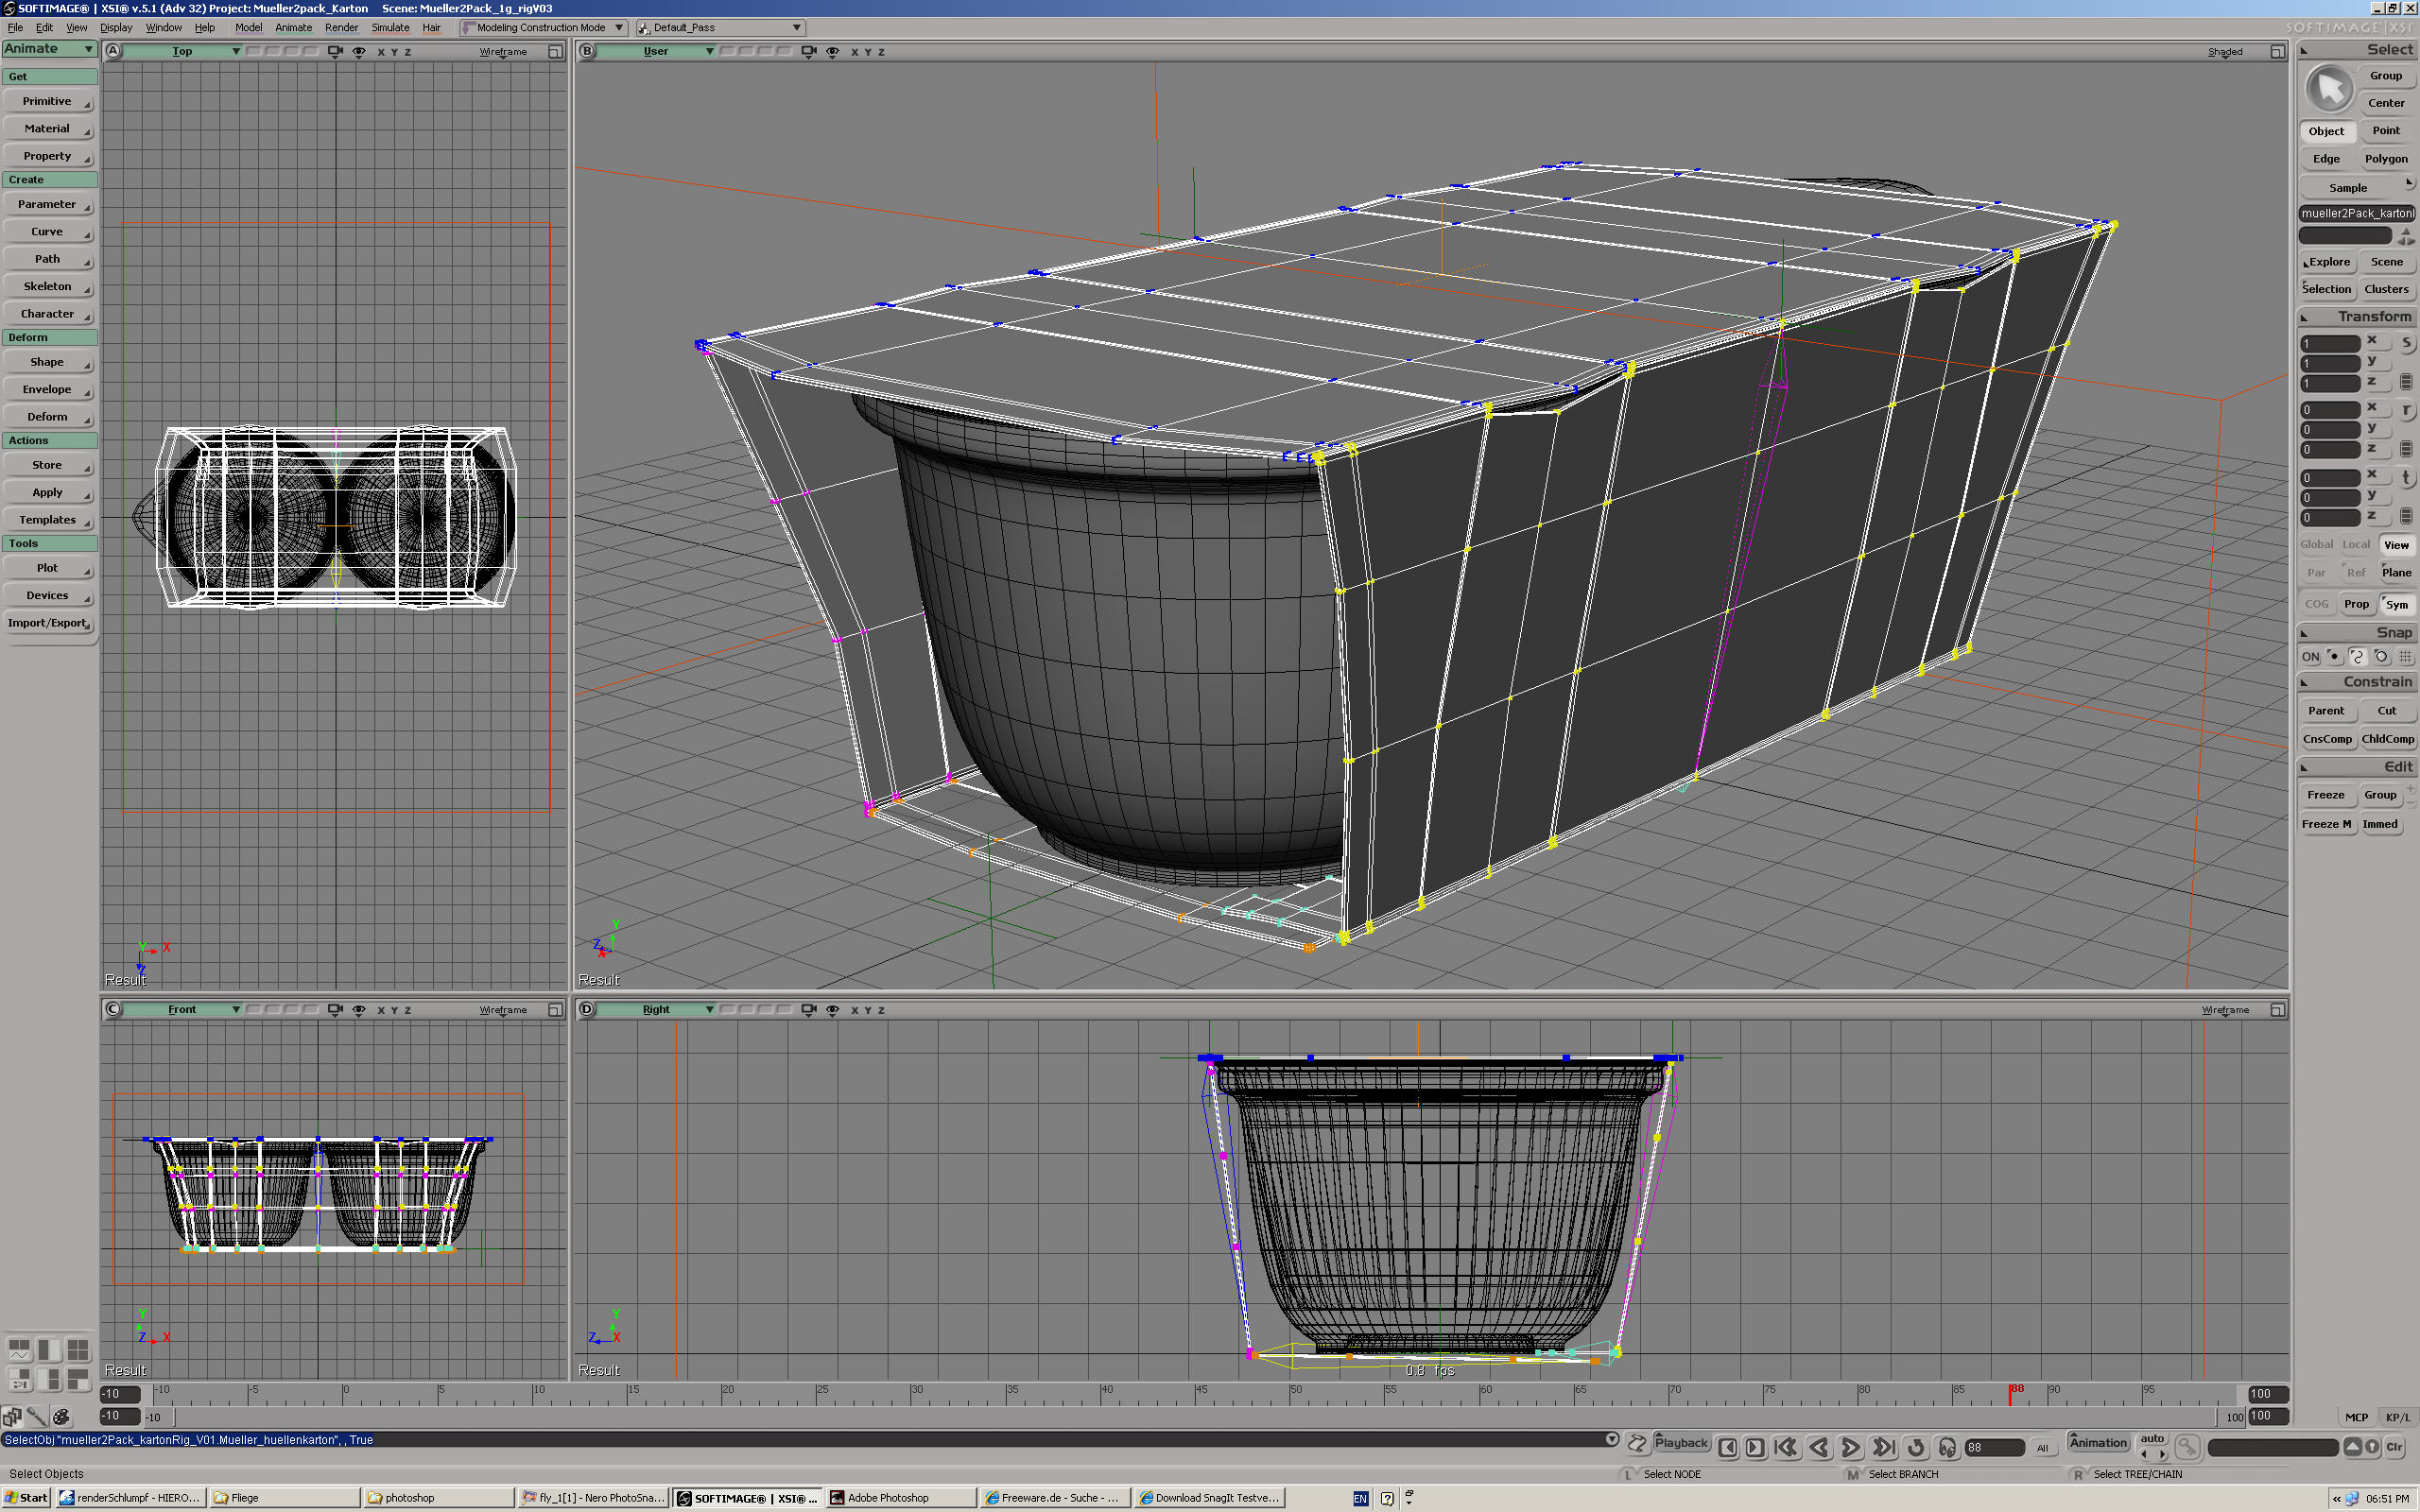Select the grid snap icon
Viewport: 2420px width, 1512px height.
pos(2405,657)
